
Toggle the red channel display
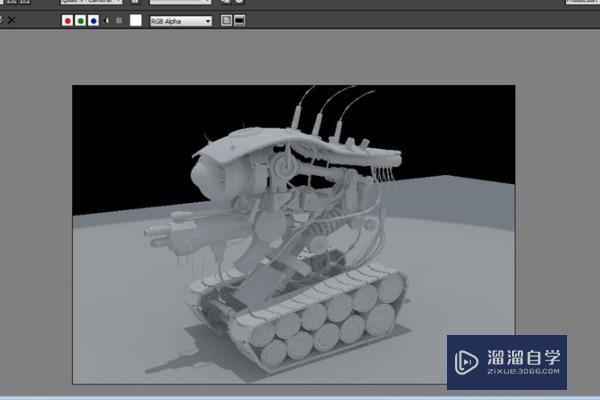[x=67, y=21]
